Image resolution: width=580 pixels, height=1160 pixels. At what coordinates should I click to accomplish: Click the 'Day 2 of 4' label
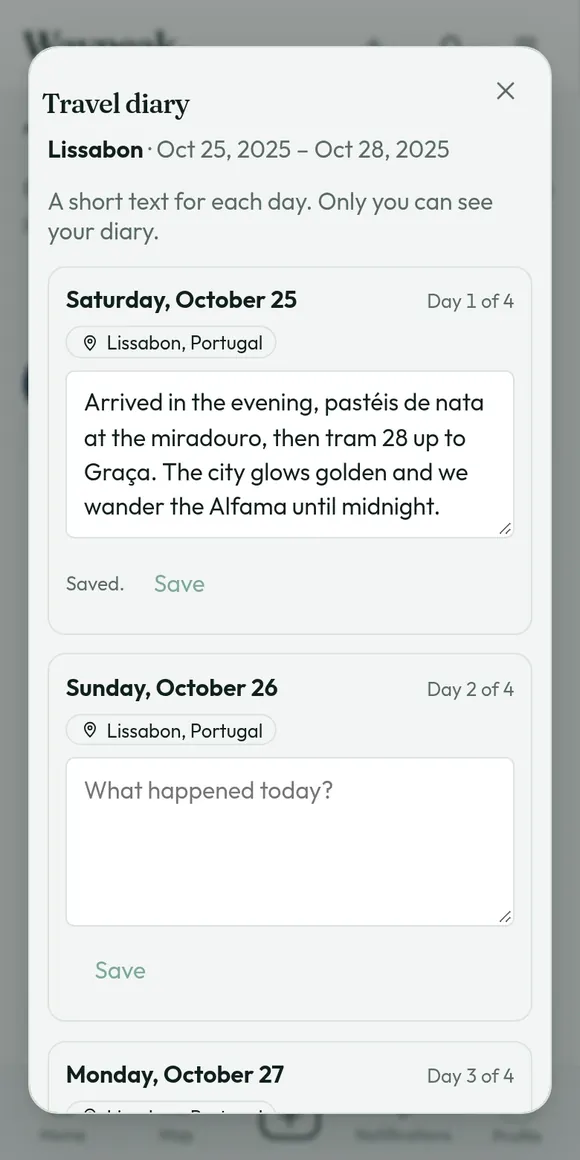click(471, 689)
